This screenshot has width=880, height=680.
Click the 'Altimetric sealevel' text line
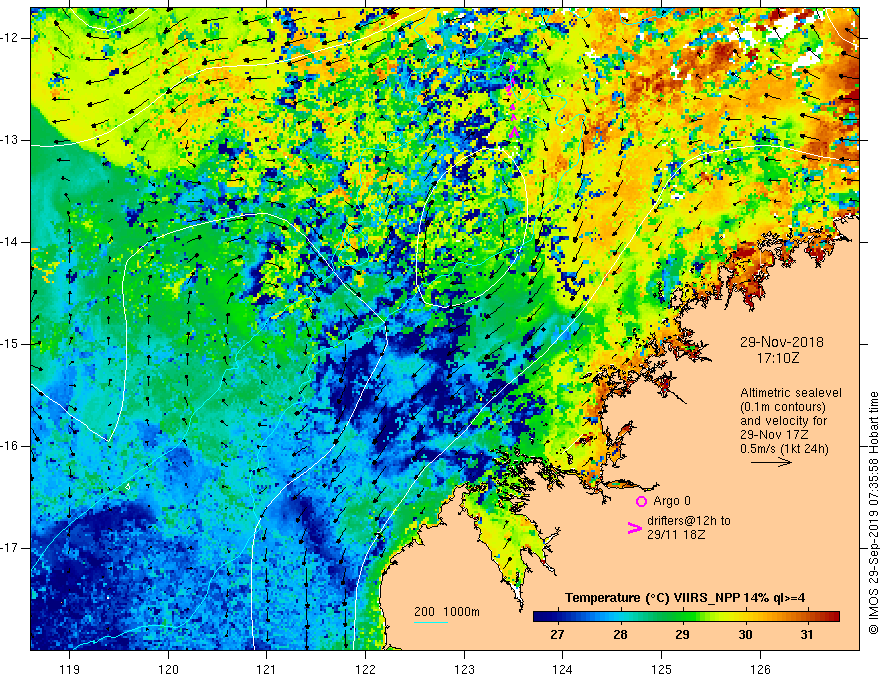pyautogui.click(x=791, y=393)
